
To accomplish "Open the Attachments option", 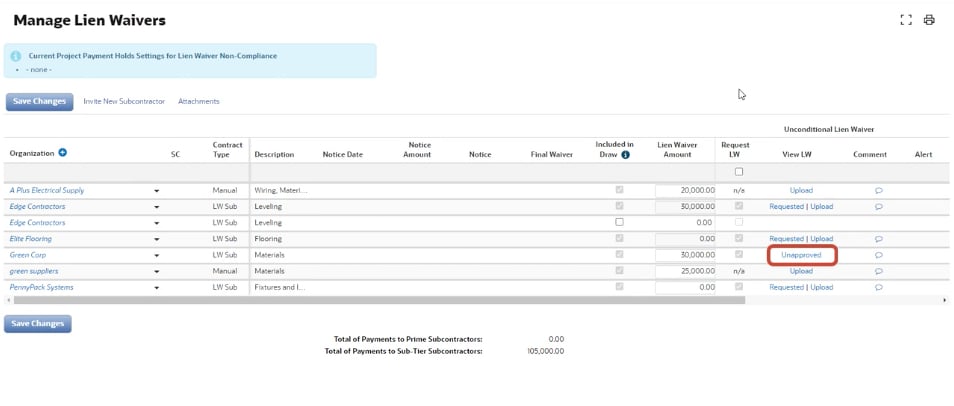I will pos(198,101).
